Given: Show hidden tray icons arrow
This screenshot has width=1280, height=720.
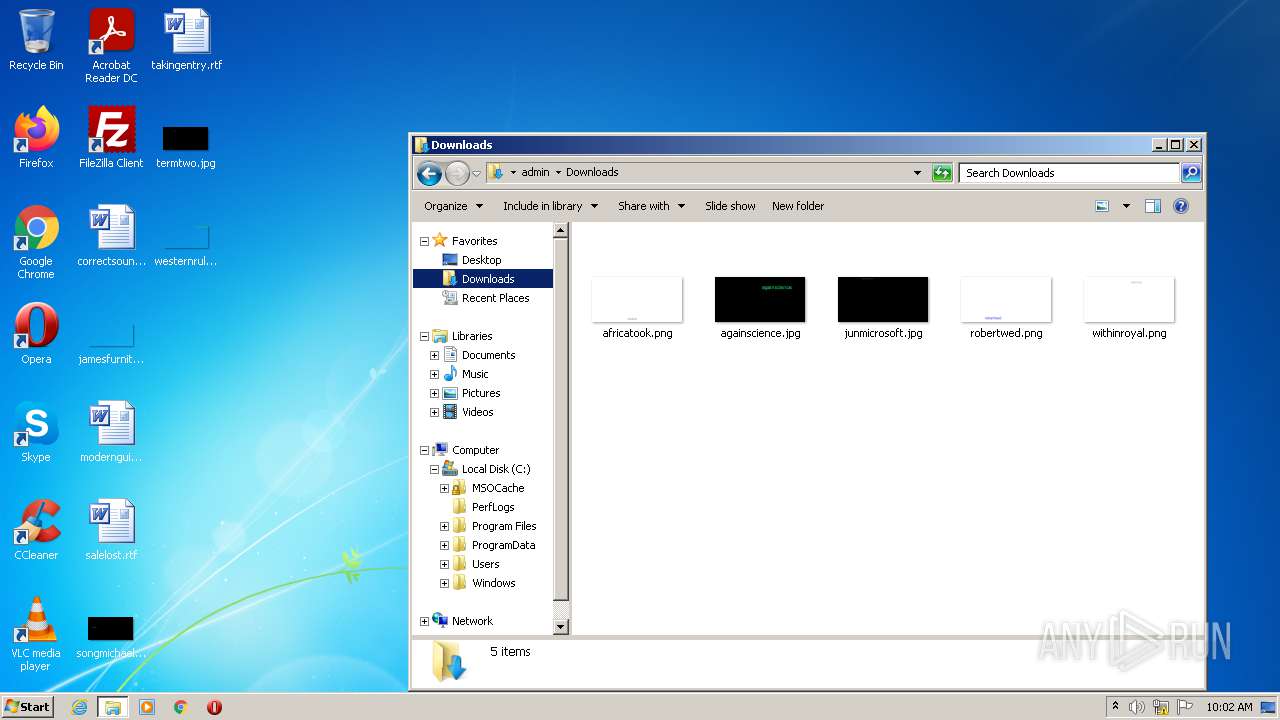Looking at the screenshot, I should point(1115,707).
